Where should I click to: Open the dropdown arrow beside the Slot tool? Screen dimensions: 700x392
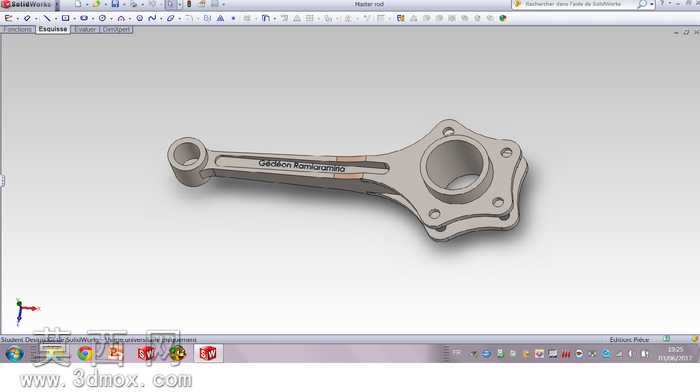(x=92, y=19)
